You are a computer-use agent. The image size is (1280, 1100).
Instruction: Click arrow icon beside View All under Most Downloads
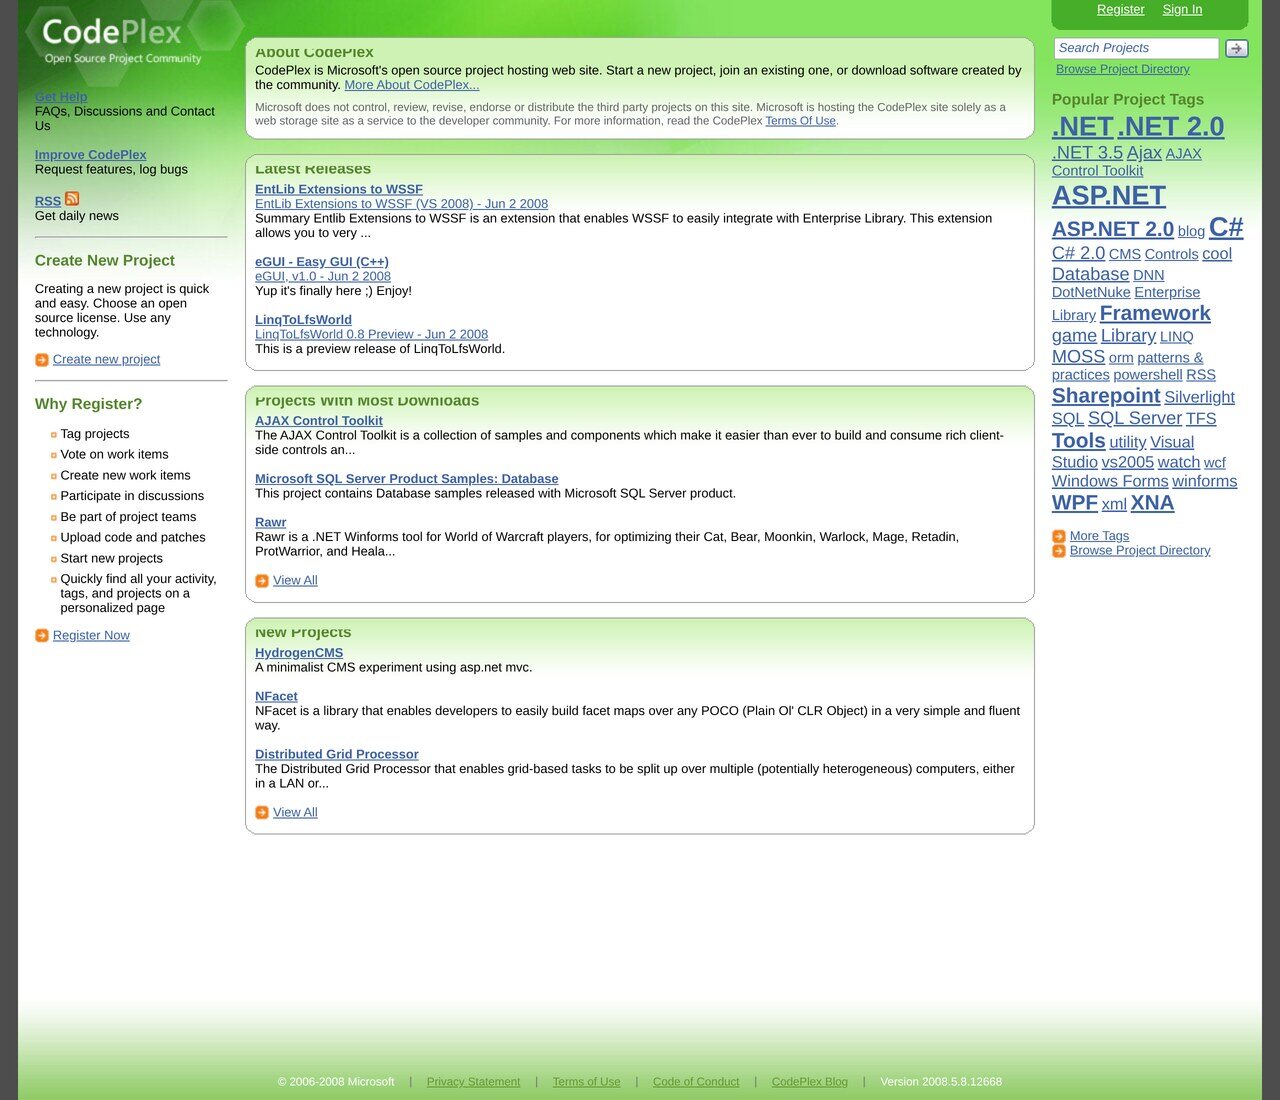pos(262,581)
